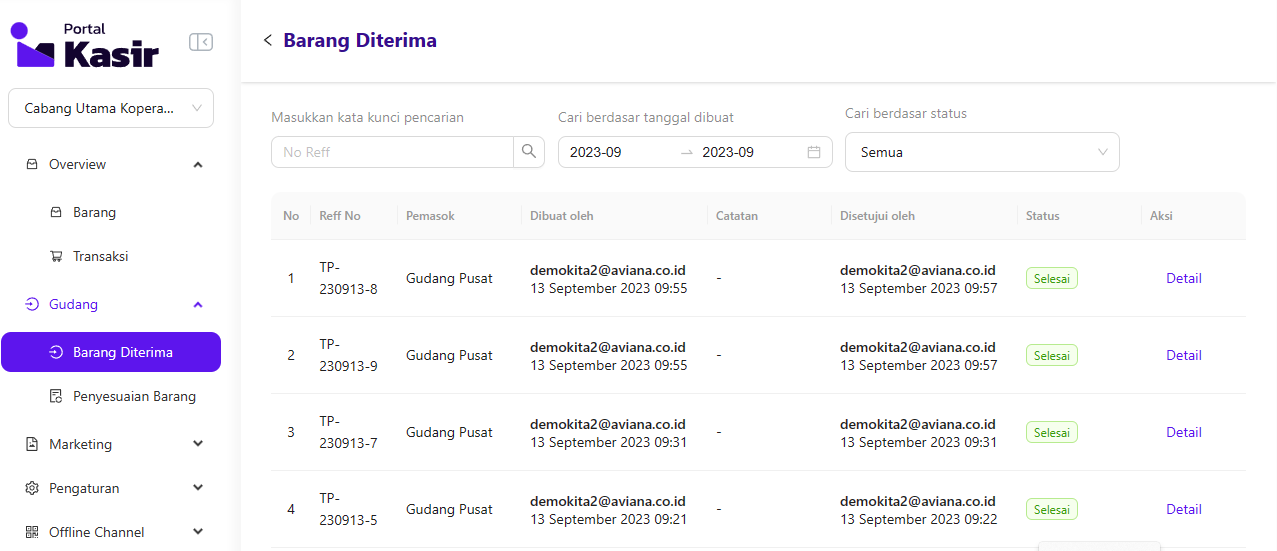
Task: Open the Semua status filter dropdown
Action: point(982,152)
